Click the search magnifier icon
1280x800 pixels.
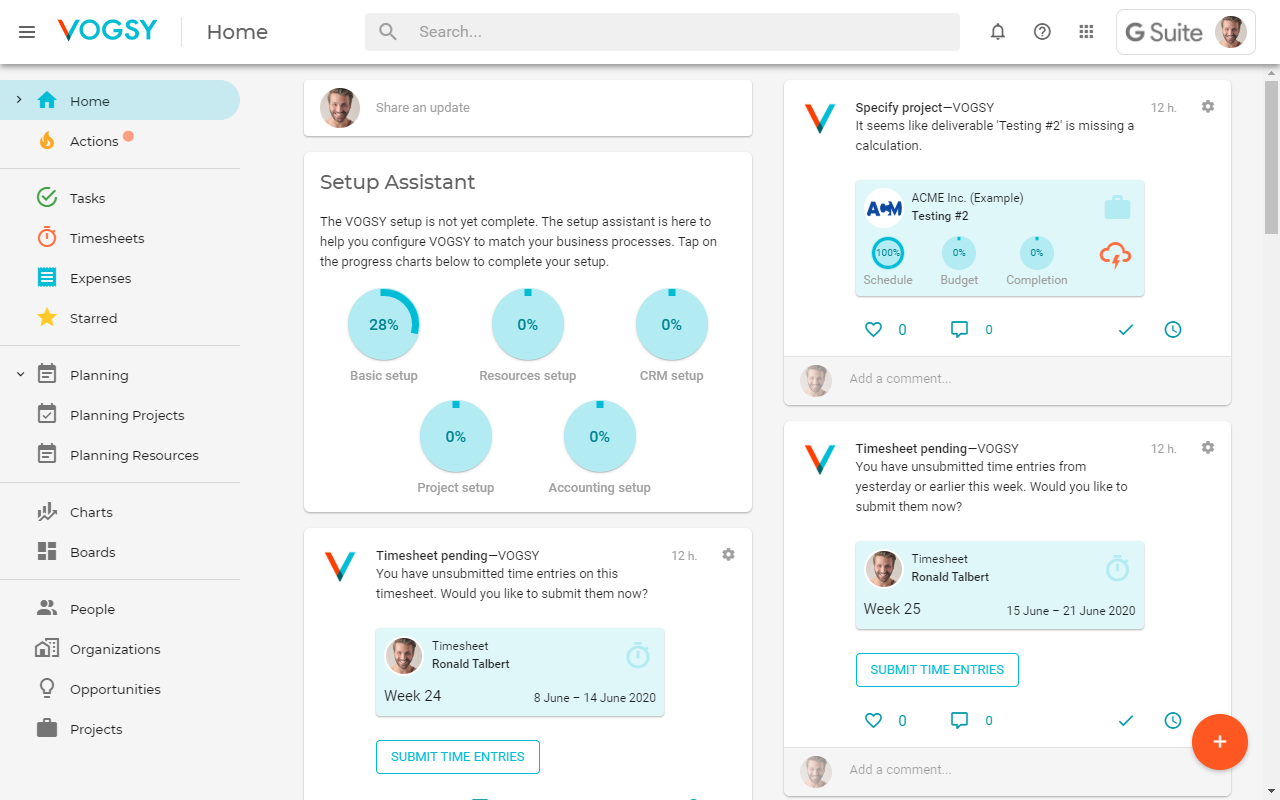[388, 32]
